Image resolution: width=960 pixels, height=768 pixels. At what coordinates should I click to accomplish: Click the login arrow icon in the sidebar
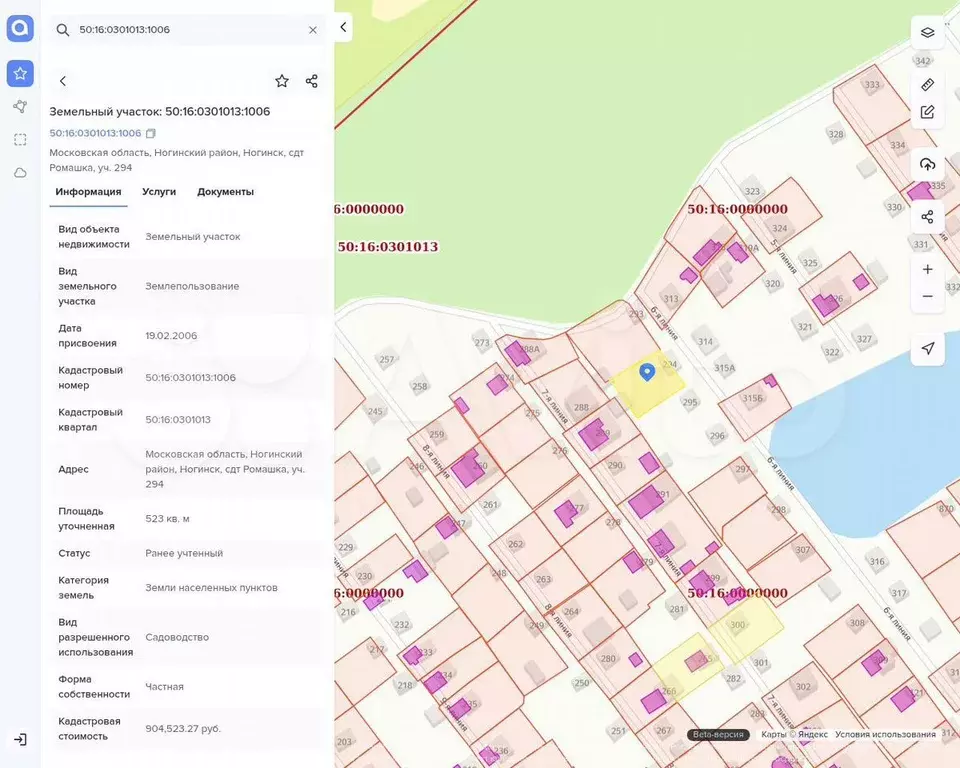pos(20,739)
